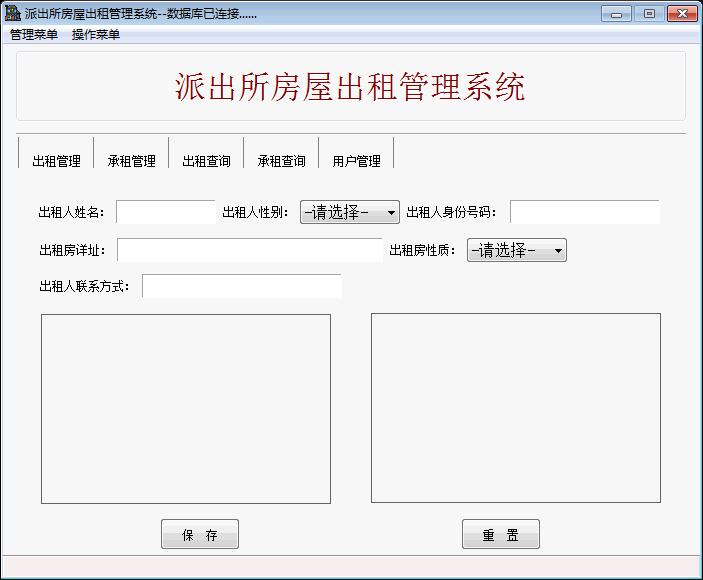Viewport: 703px width, 580px height.
Task: Switch to the 出租查询 tab
Action: [206, 160]
